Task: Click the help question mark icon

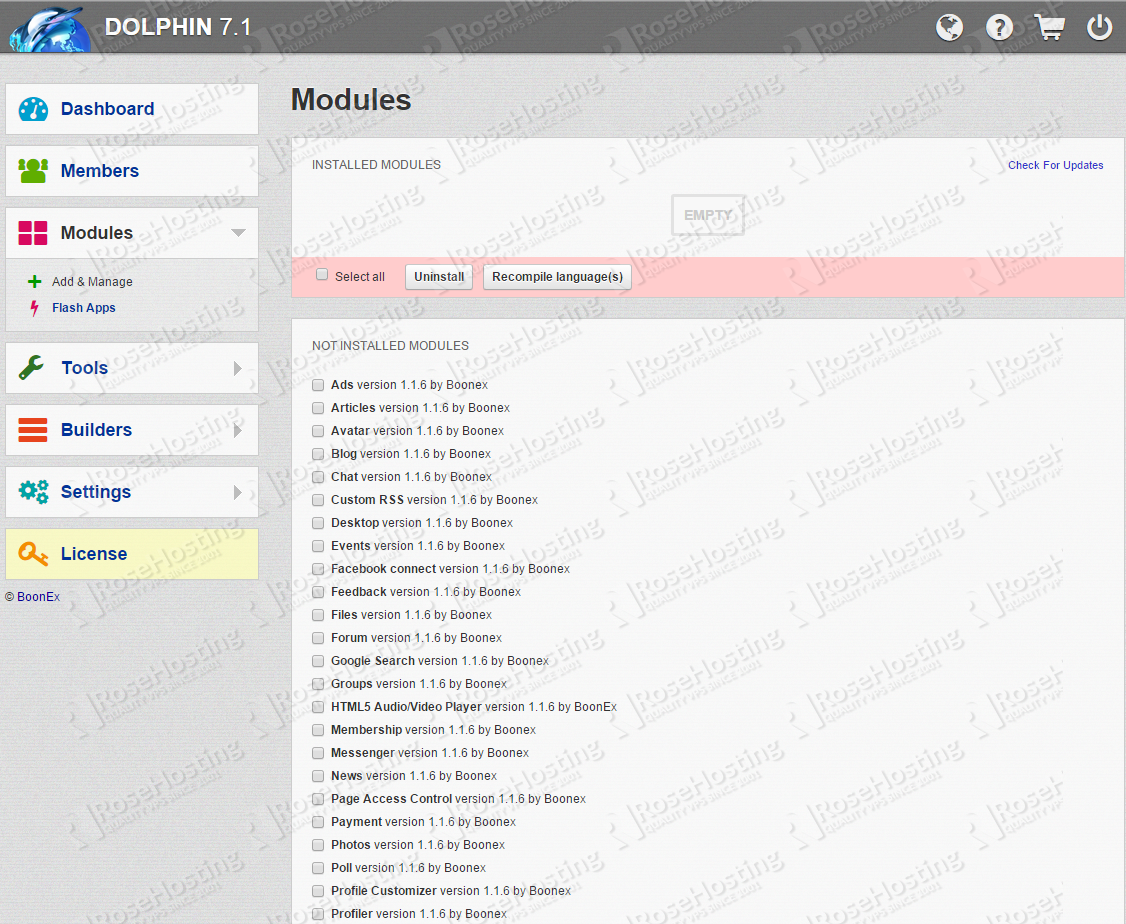Action: click(999, 27)
